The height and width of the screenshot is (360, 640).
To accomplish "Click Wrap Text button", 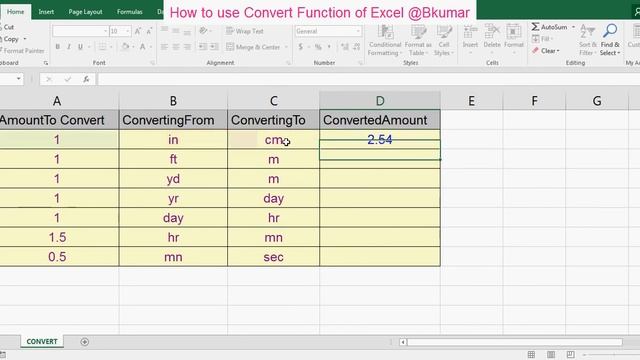I will (244, 31).
